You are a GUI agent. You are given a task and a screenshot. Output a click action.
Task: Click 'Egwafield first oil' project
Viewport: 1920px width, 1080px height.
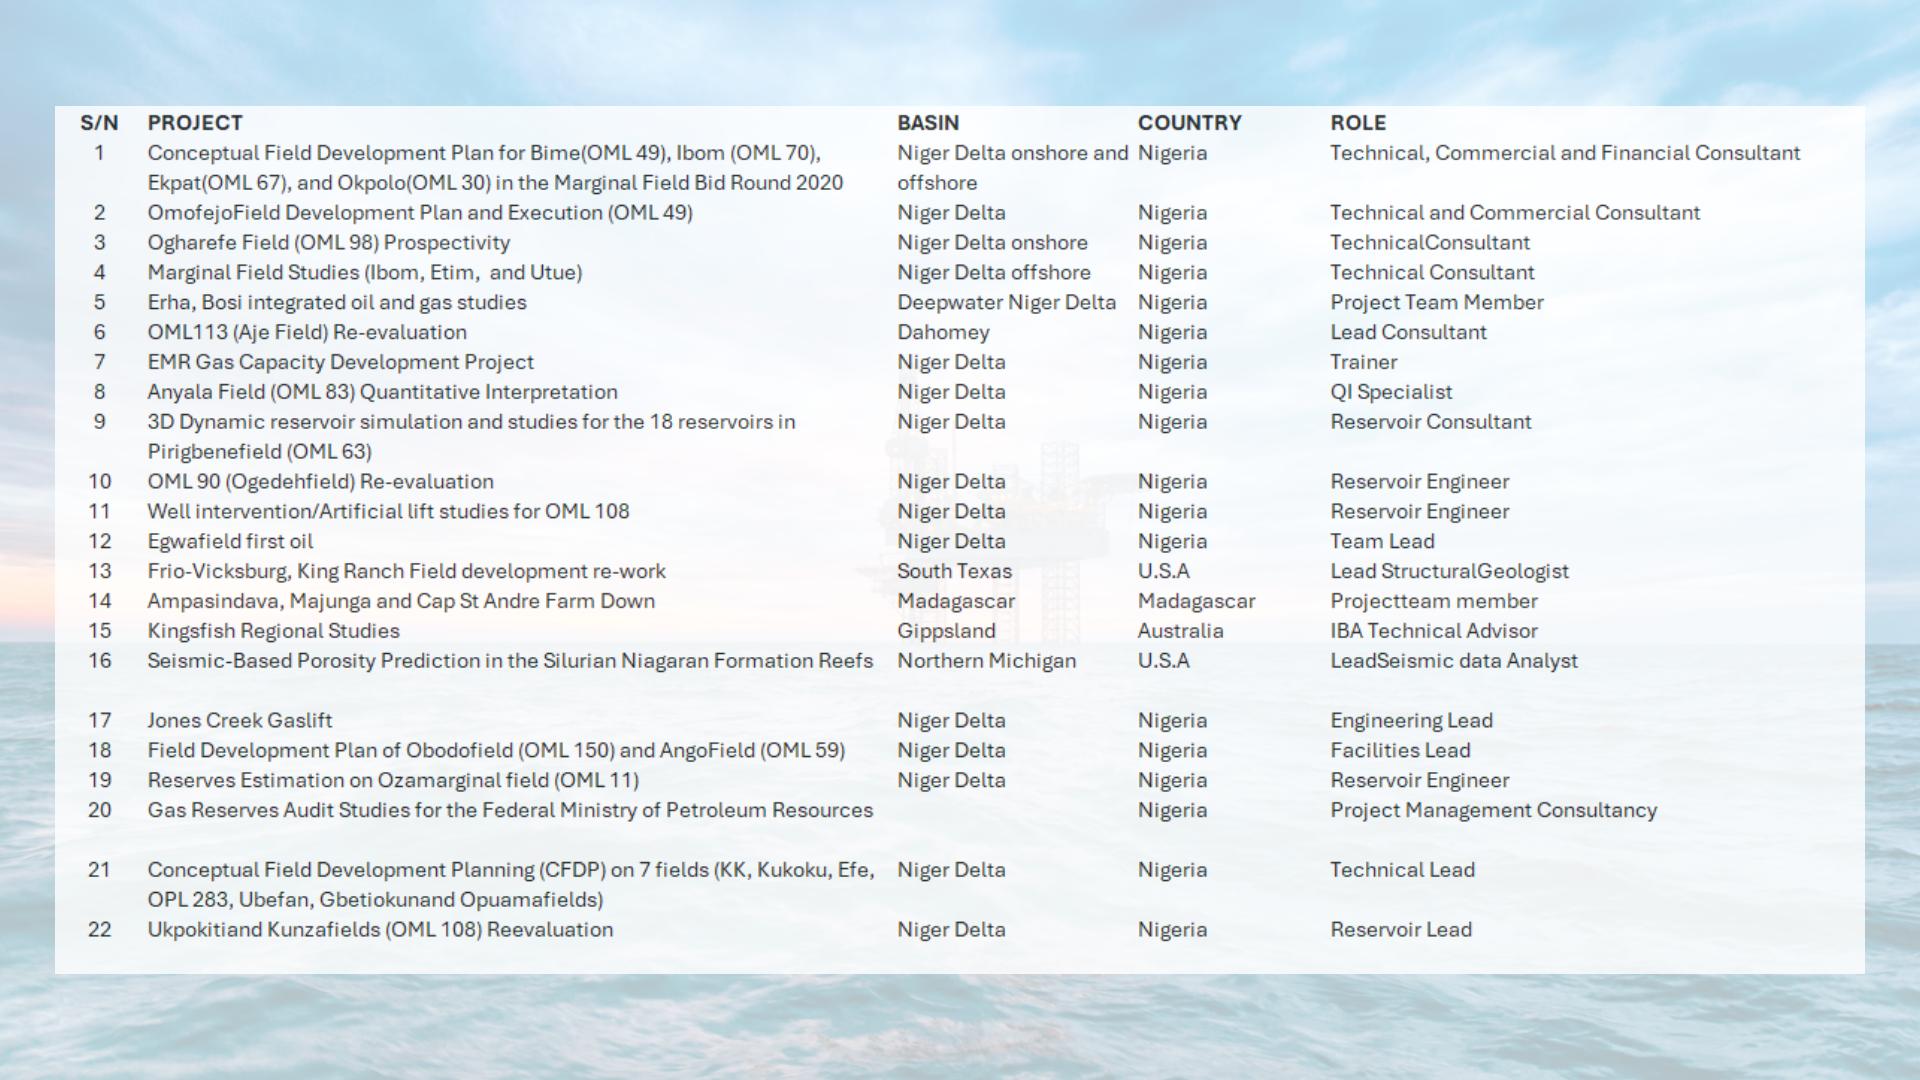coord(230,542)
